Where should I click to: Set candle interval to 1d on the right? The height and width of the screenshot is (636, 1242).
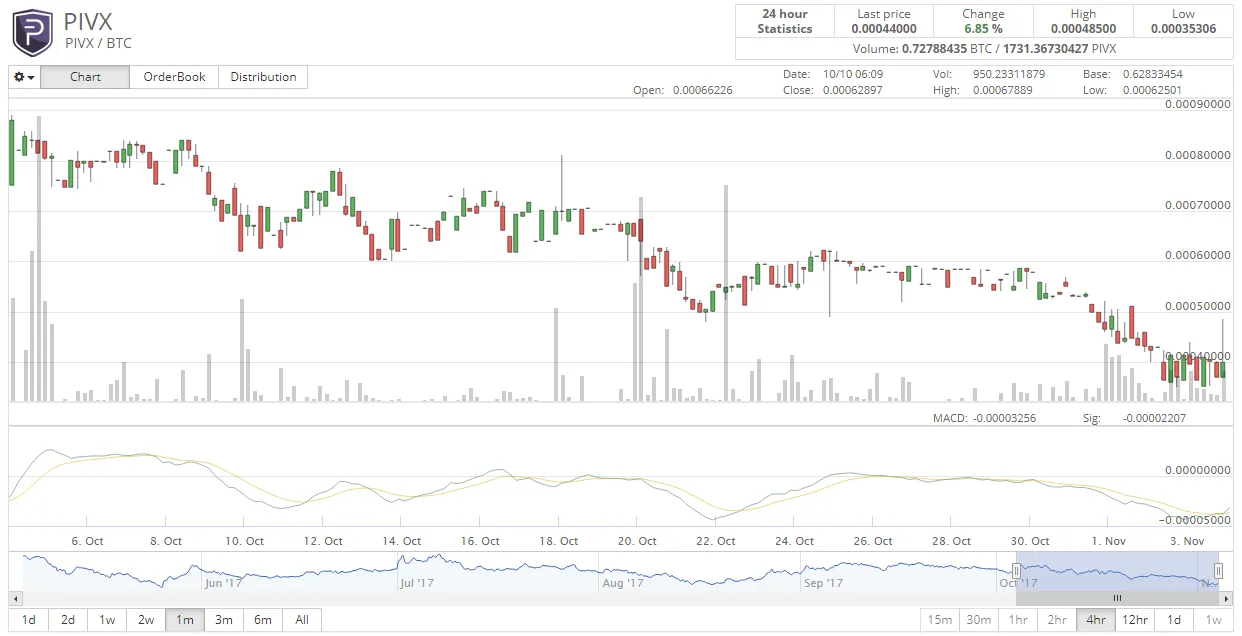point(1174,620)
